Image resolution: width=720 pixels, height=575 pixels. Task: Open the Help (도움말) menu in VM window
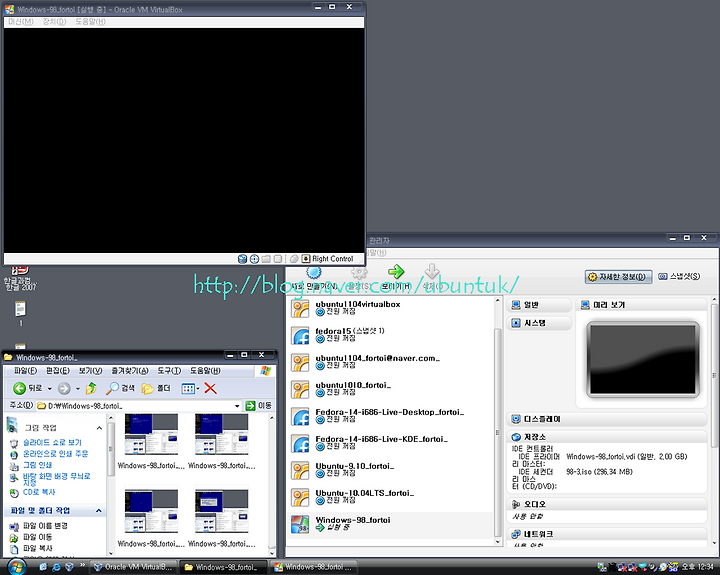tap(90, 22)
